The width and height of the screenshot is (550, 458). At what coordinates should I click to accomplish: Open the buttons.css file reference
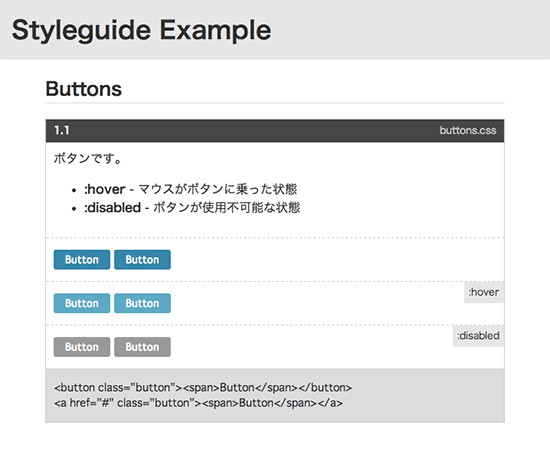[468, 130]
